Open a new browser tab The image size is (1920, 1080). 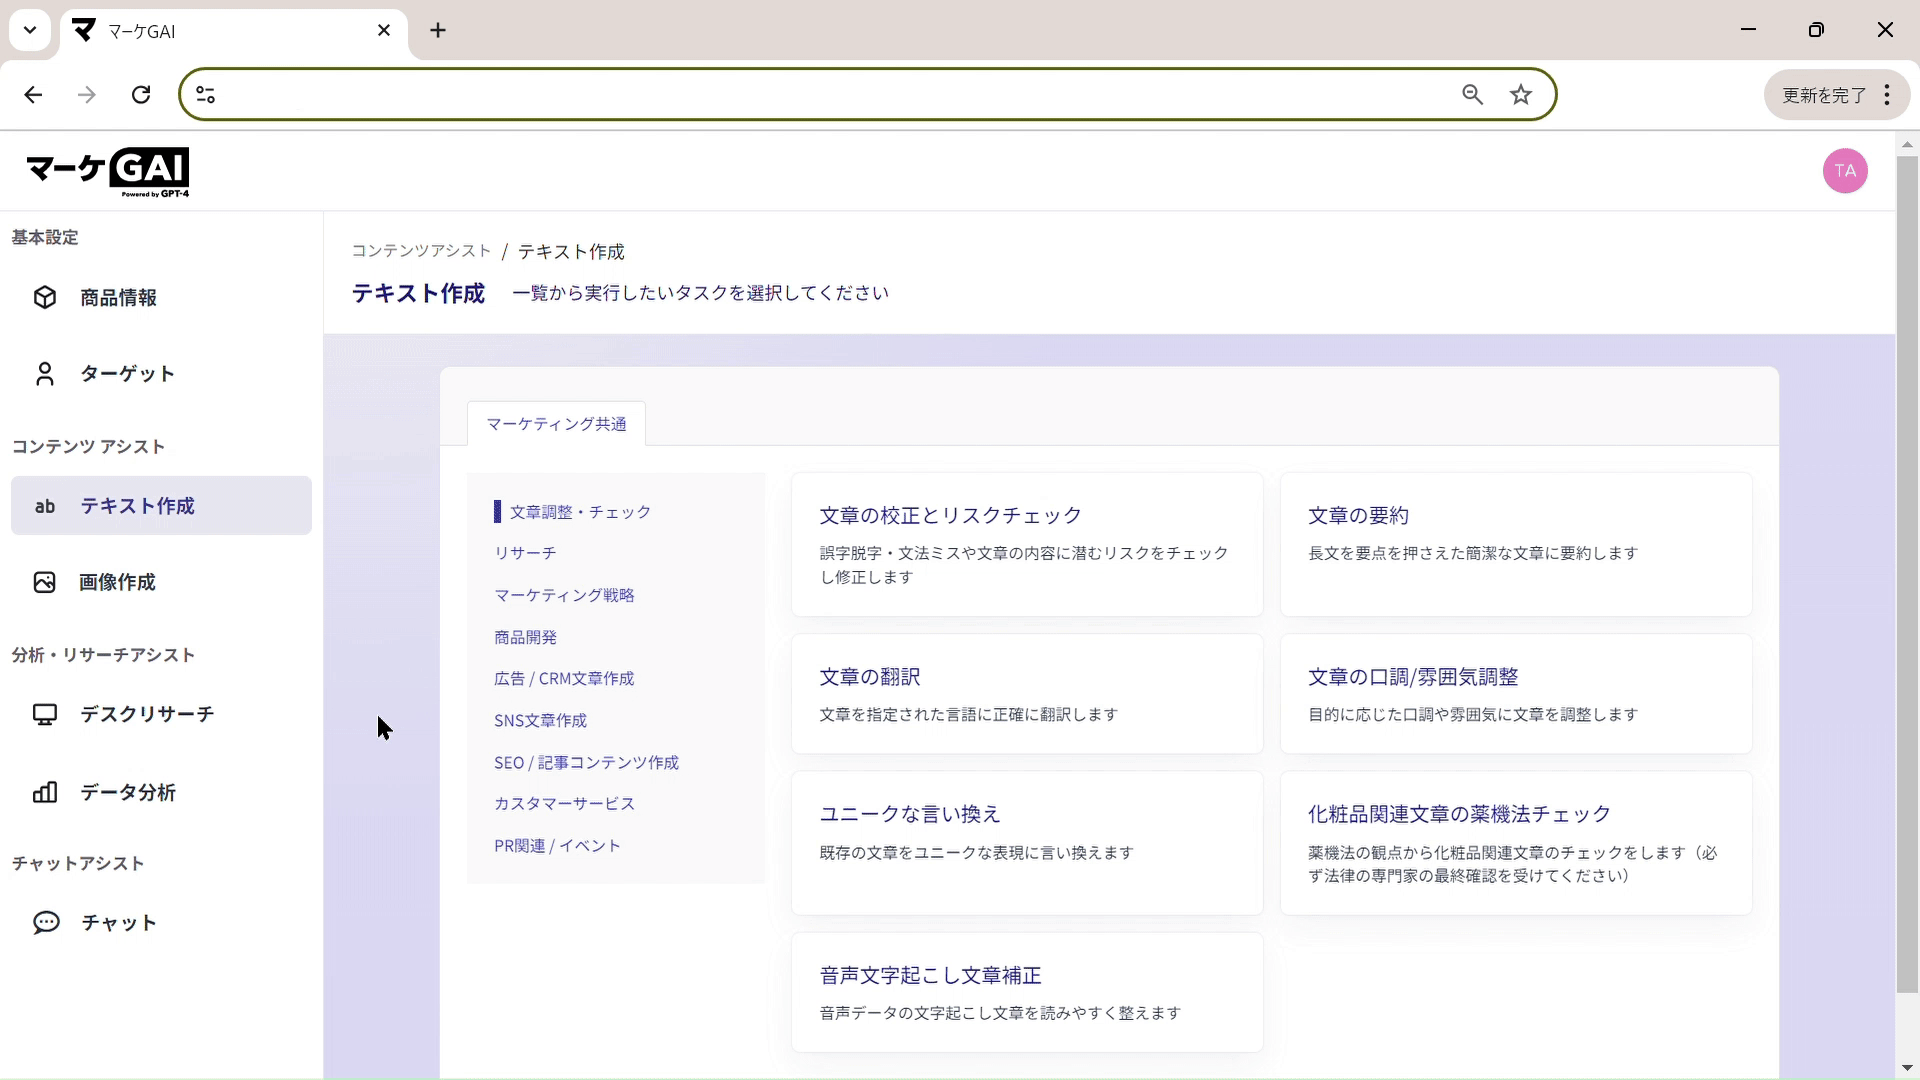pos(438,30)
